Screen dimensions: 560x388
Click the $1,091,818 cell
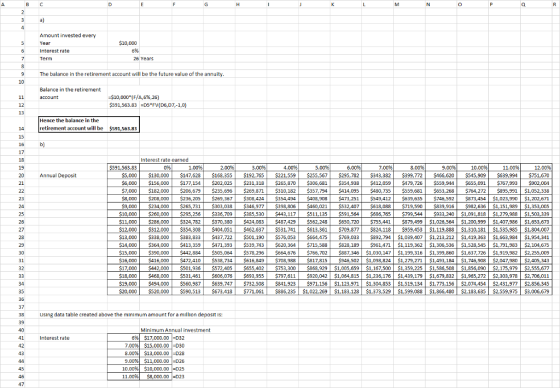point(473,214)
